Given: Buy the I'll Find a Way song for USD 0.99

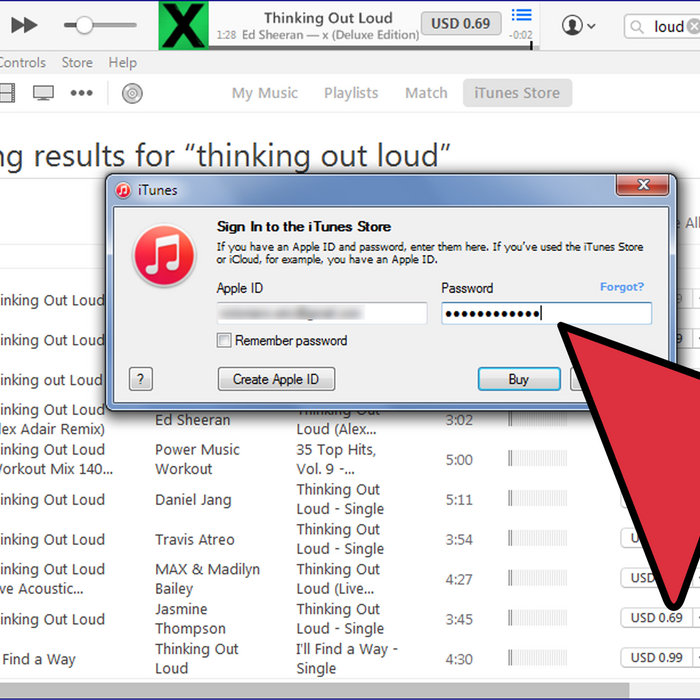Looking at the screenshot, I should 656,658.
